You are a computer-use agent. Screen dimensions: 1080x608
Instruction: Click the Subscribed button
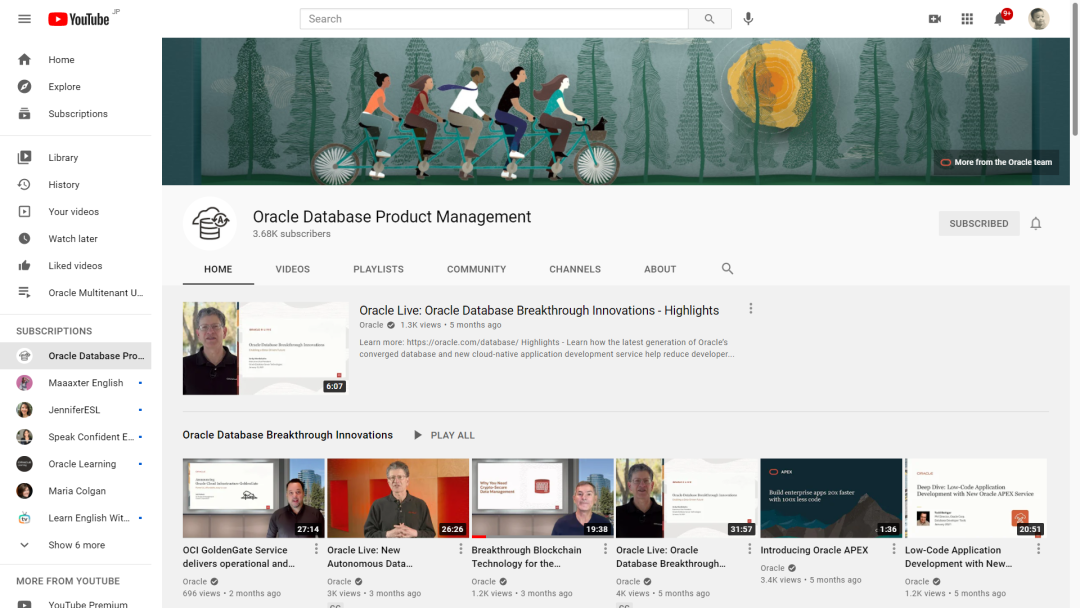[x=979, y=224]
